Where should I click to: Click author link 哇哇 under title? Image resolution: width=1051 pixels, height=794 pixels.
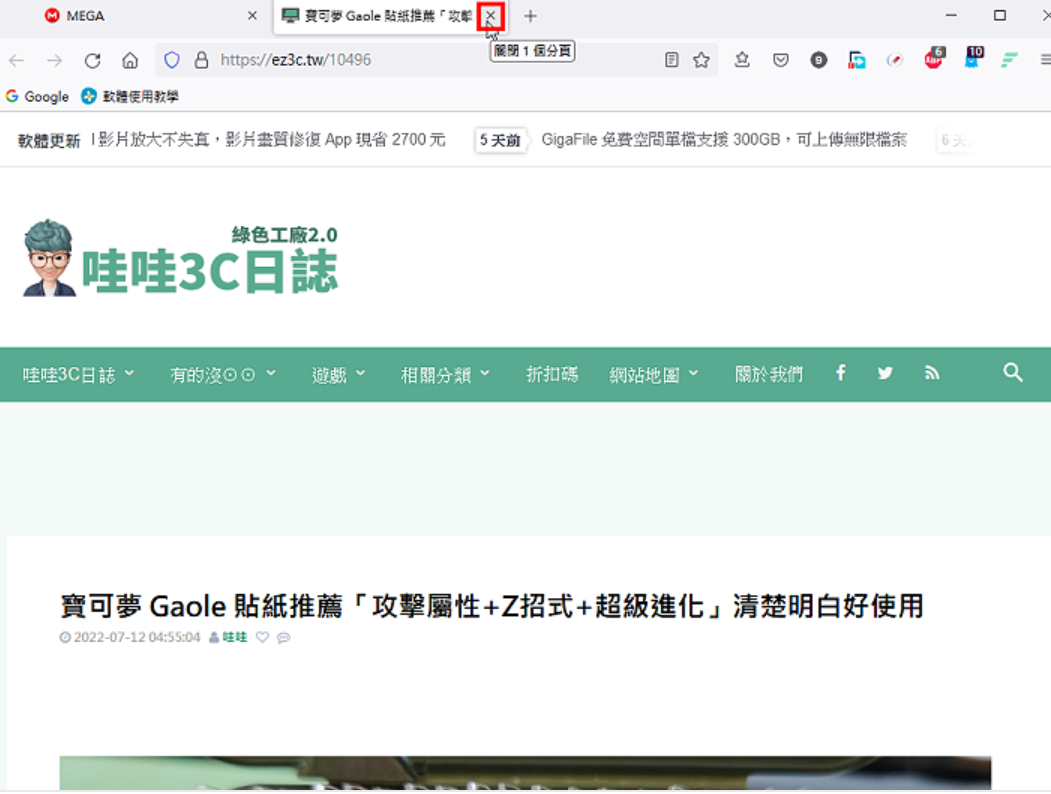(x=235, y=637)
